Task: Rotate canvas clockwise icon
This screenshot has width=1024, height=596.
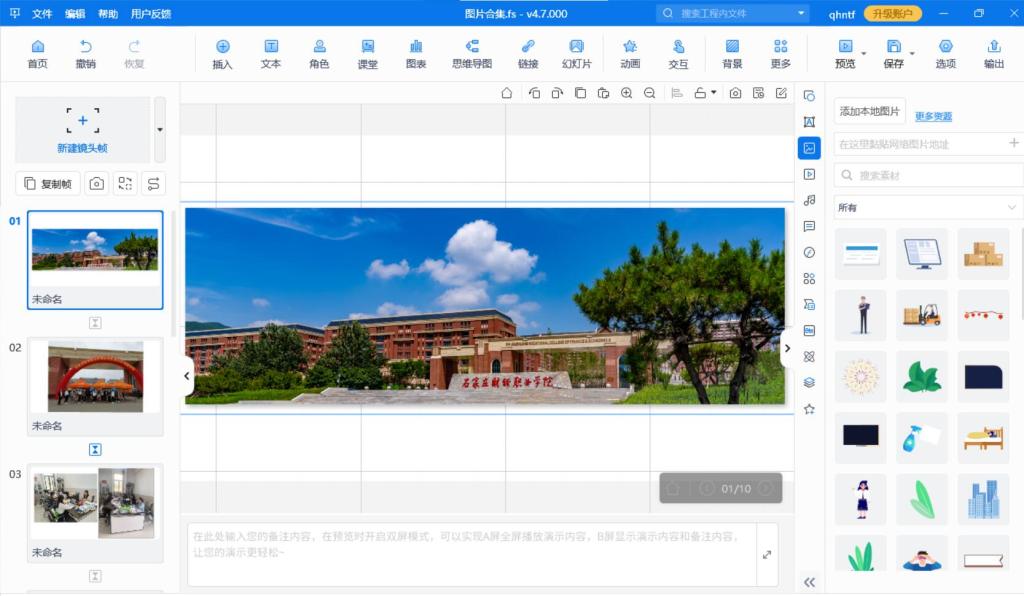Action: (557, 93)
